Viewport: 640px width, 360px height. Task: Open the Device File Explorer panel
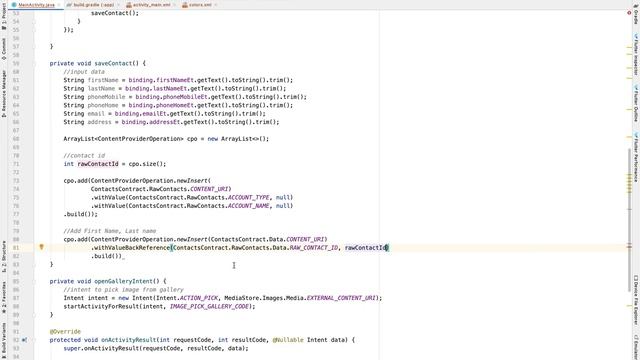pyautogui.click(x=636, y=300)
